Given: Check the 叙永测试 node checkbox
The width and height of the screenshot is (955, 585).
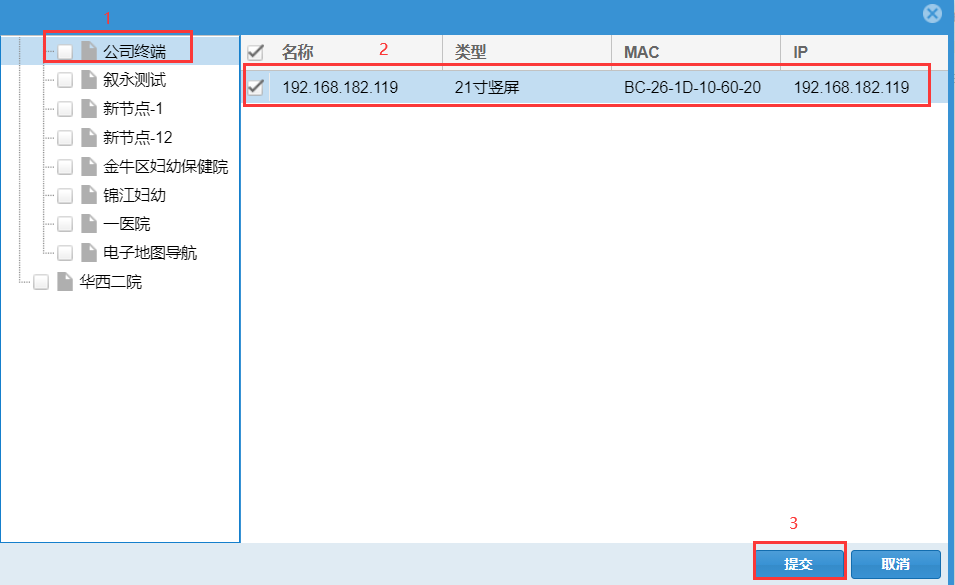Looking at the screenshot, I should pyautogui.click(x=65, y=80).
